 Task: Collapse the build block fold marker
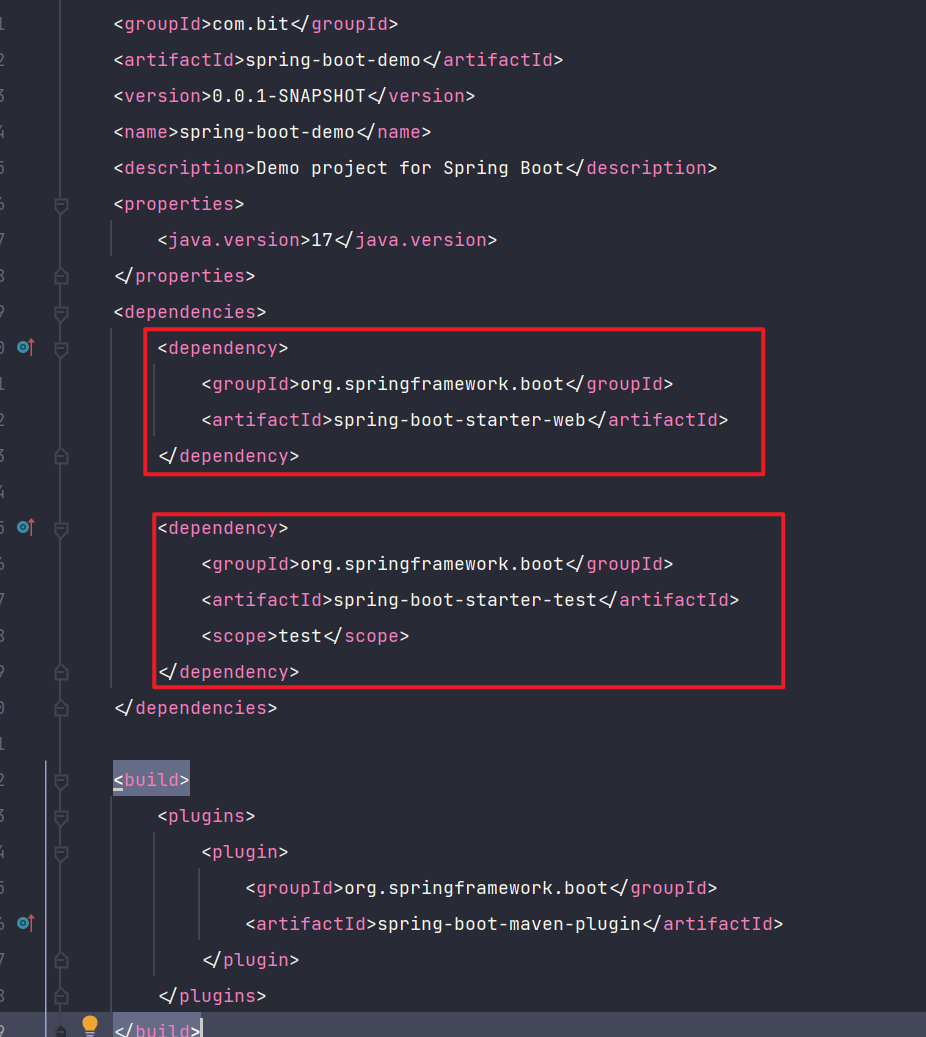tap(61, 782)
